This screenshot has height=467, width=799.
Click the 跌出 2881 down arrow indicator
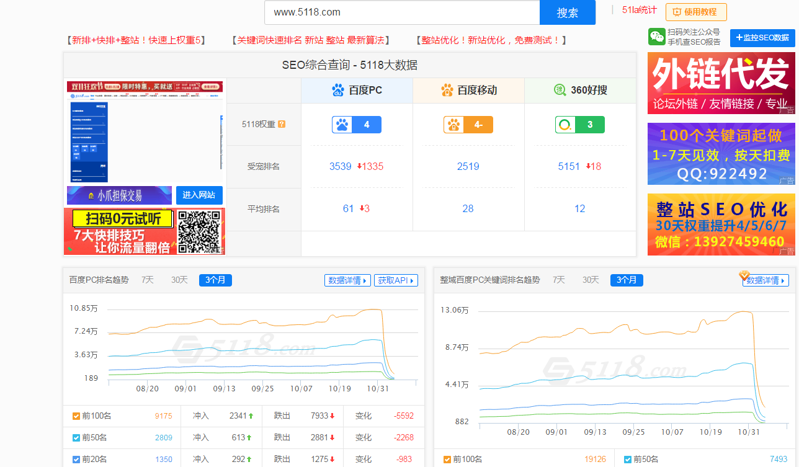coord(332,437)
